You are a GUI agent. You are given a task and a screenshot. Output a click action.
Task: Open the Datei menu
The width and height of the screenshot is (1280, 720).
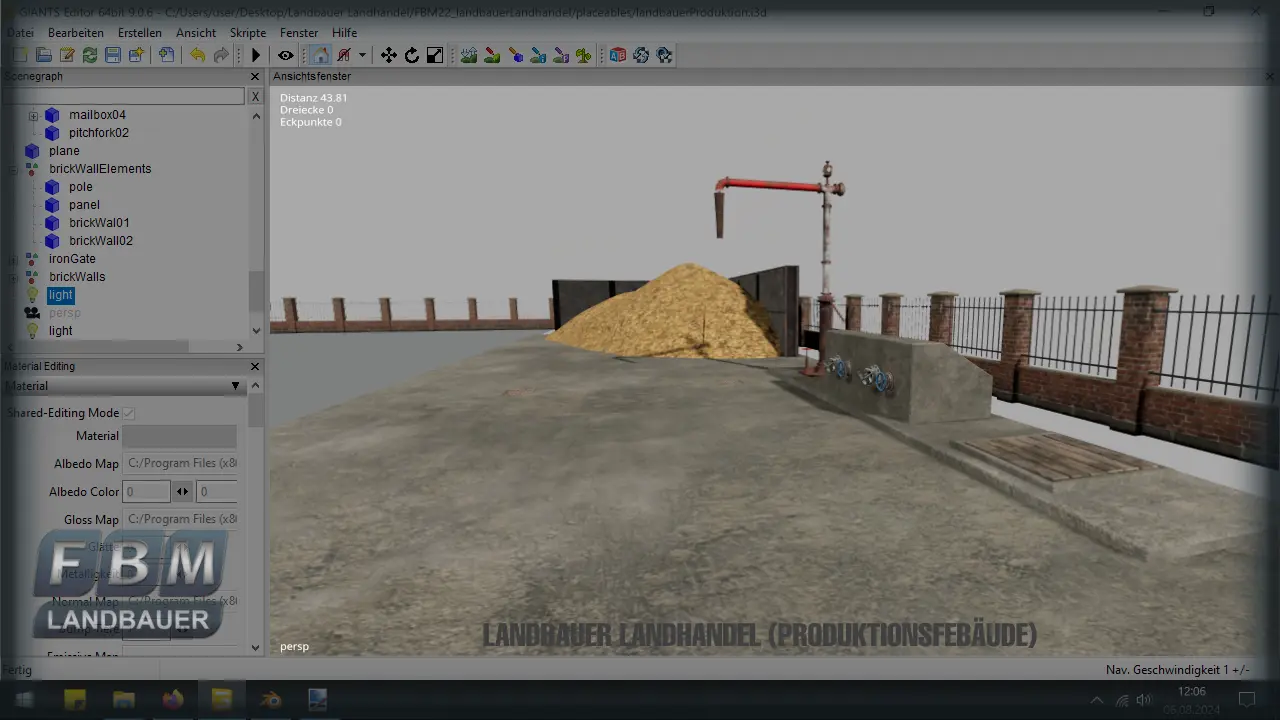coord(19,33)
